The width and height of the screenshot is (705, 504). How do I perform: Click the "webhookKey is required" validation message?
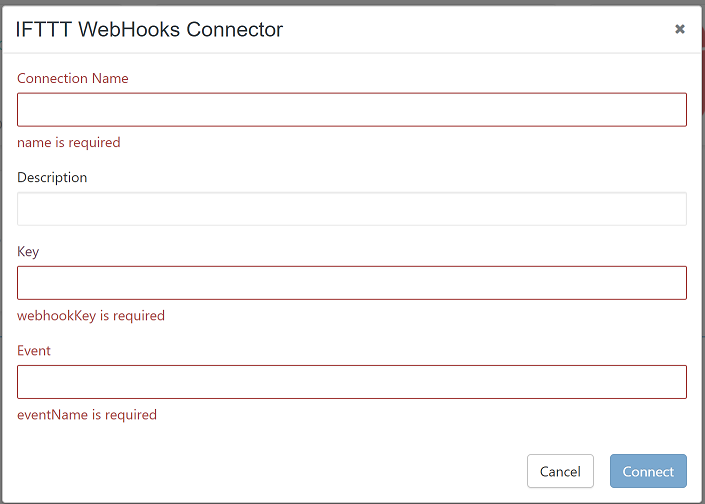pyautogui.click(x=91, y=315)
